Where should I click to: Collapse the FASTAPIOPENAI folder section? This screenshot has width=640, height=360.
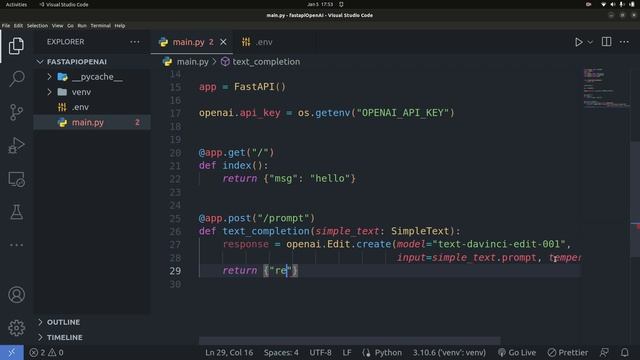click(77, 62)
